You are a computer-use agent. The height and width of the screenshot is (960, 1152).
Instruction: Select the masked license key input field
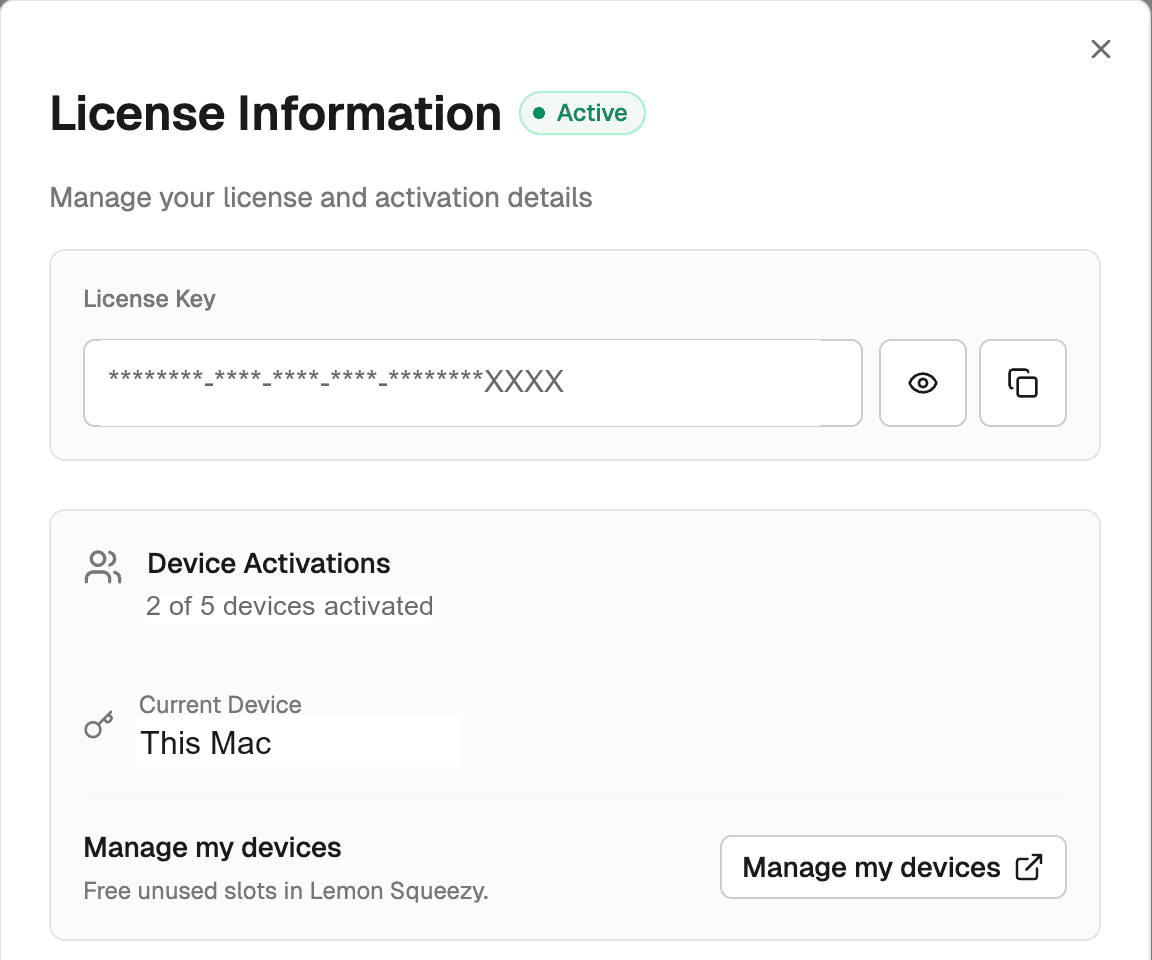[472, 383]
